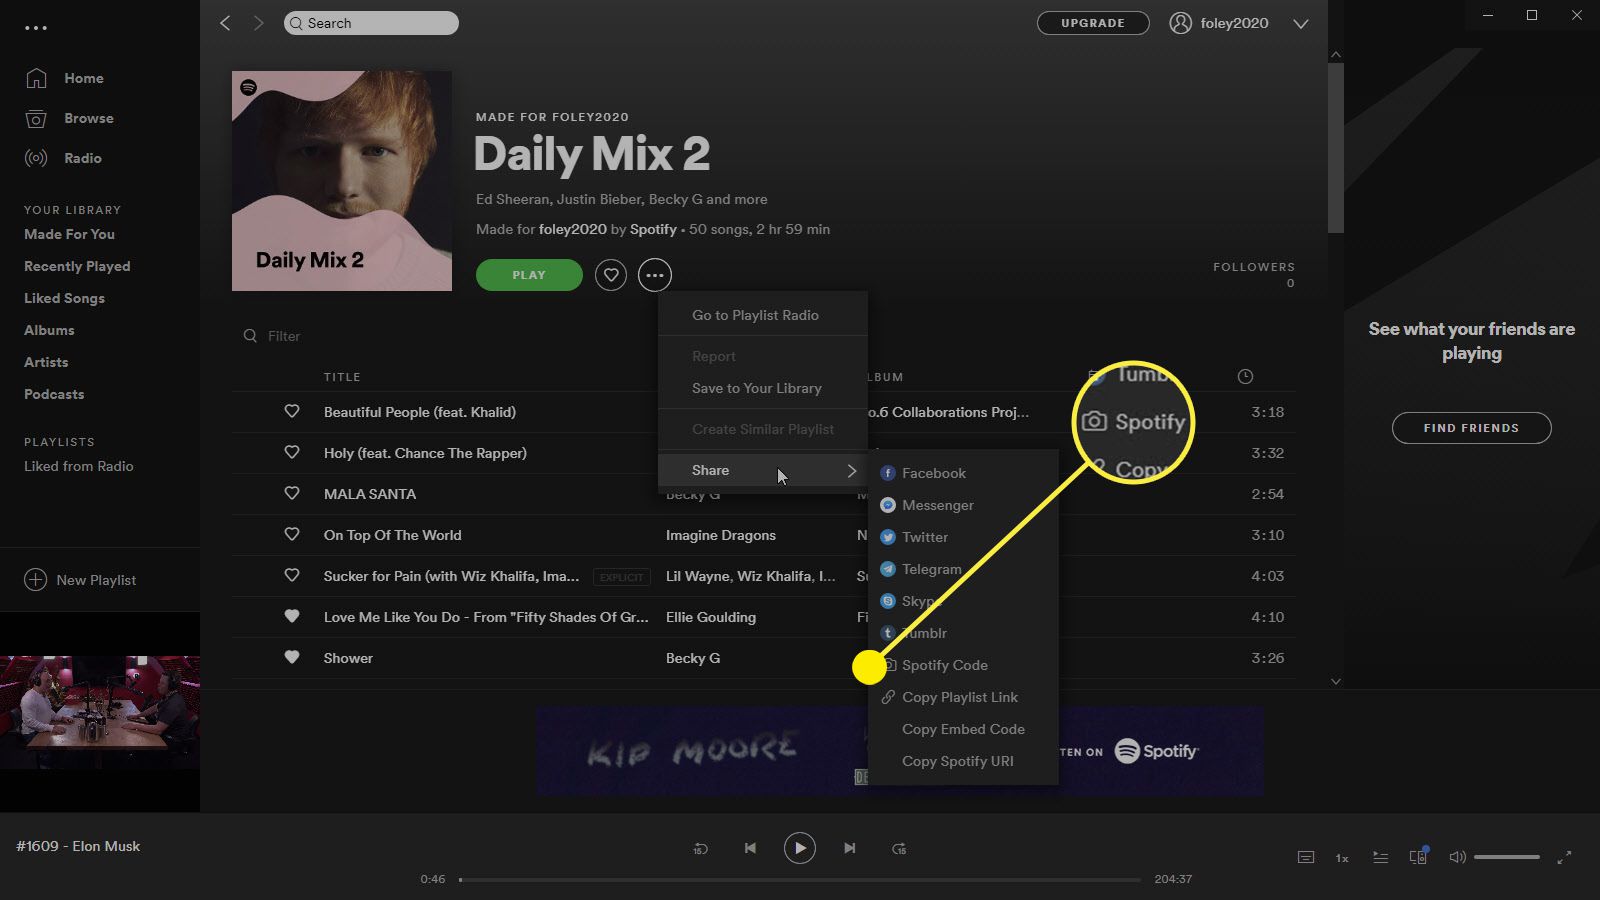Click the New Playlist plus icon
This screenshot has width=1600, height=900.
[x=35, y=580]
